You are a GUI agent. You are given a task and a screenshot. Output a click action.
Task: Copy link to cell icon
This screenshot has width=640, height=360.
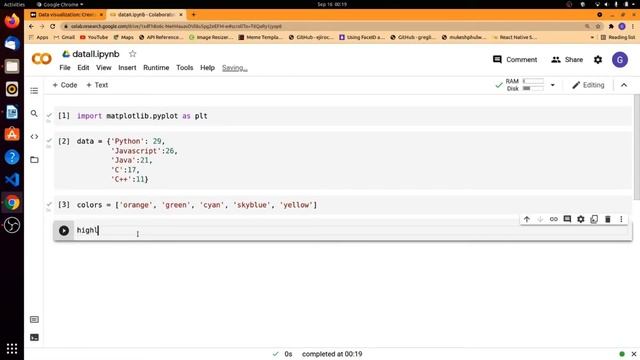(x=553, y=219)
